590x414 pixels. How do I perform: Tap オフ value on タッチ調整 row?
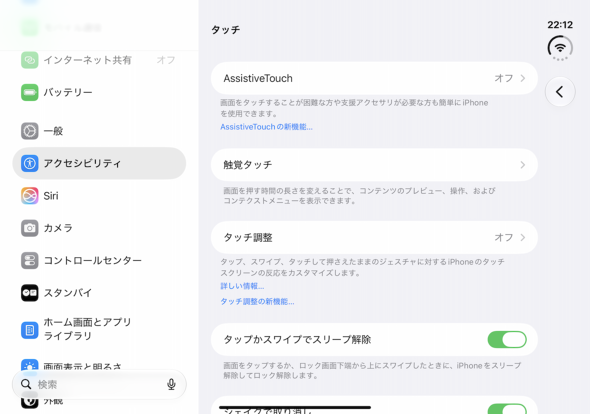[504, 237]
